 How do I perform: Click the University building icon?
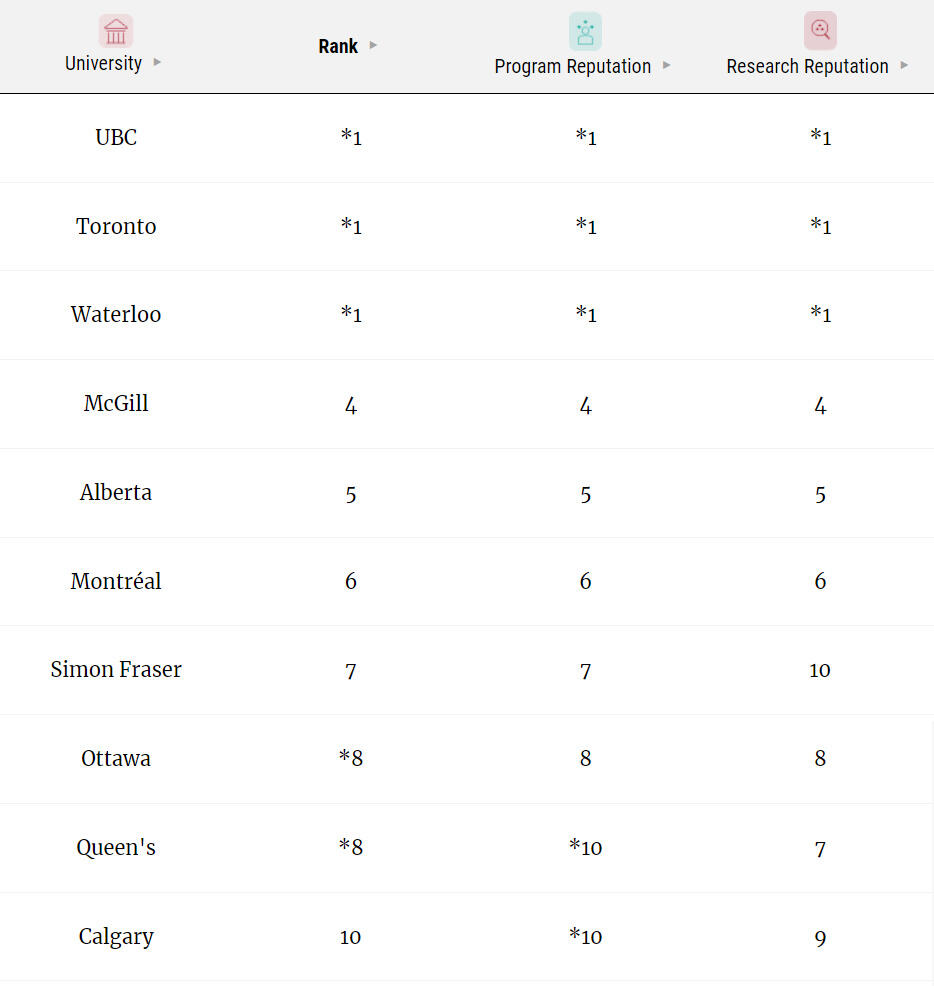(116, 31)
